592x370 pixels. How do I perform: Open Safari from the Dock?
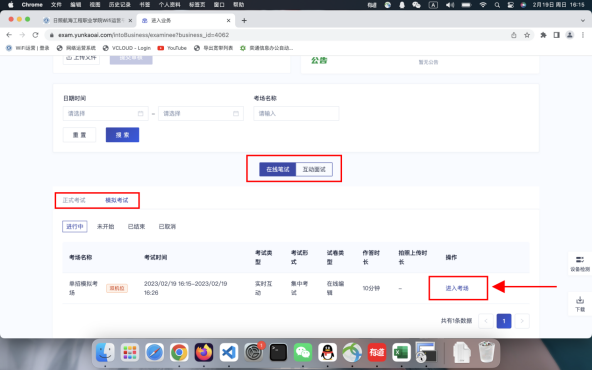pos(154,353)
